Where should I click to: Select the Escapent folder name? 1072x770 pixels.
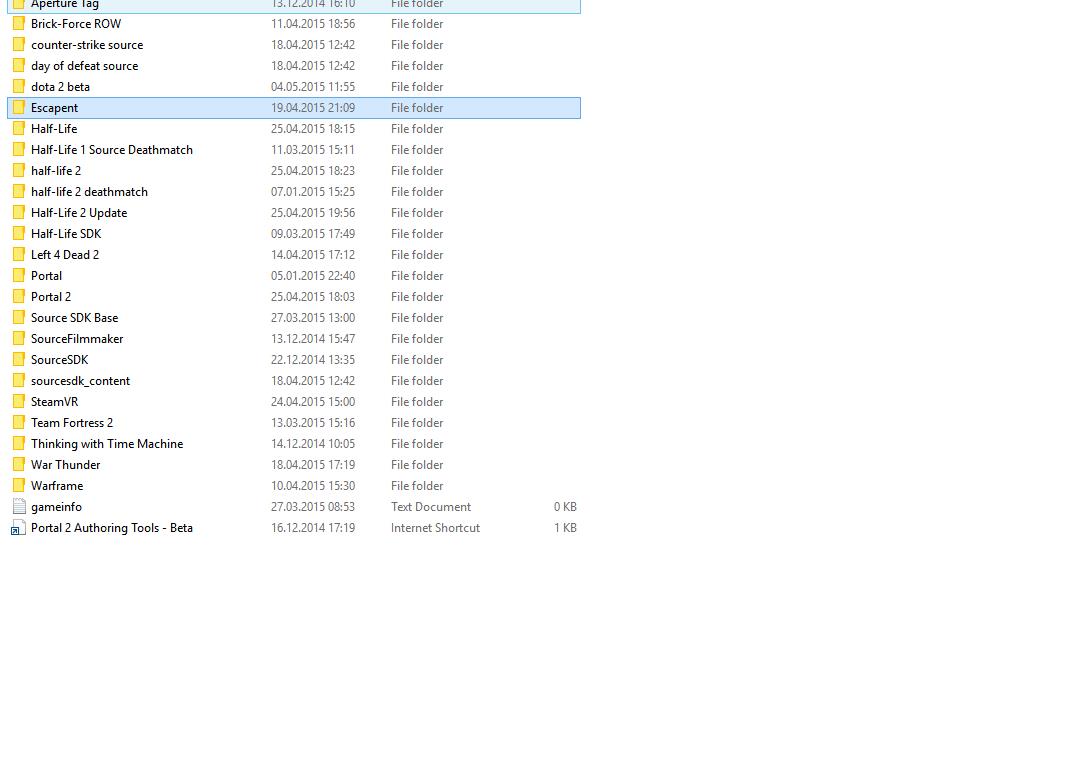54,108
